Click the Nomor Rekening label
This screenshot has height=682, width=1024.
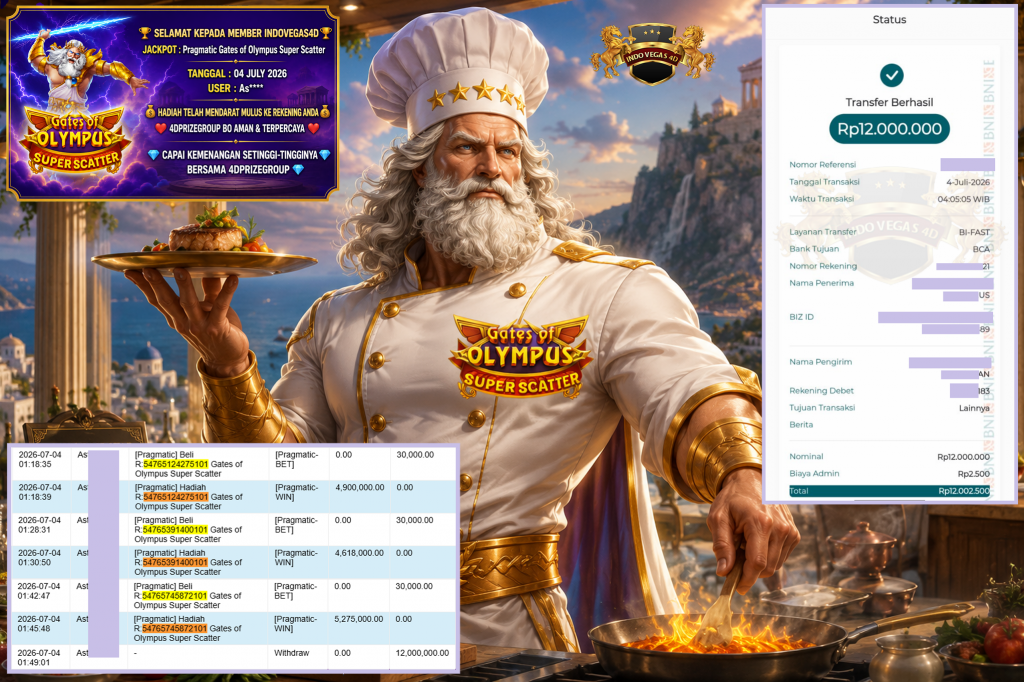pyautogui.click(x=823, y=266)
